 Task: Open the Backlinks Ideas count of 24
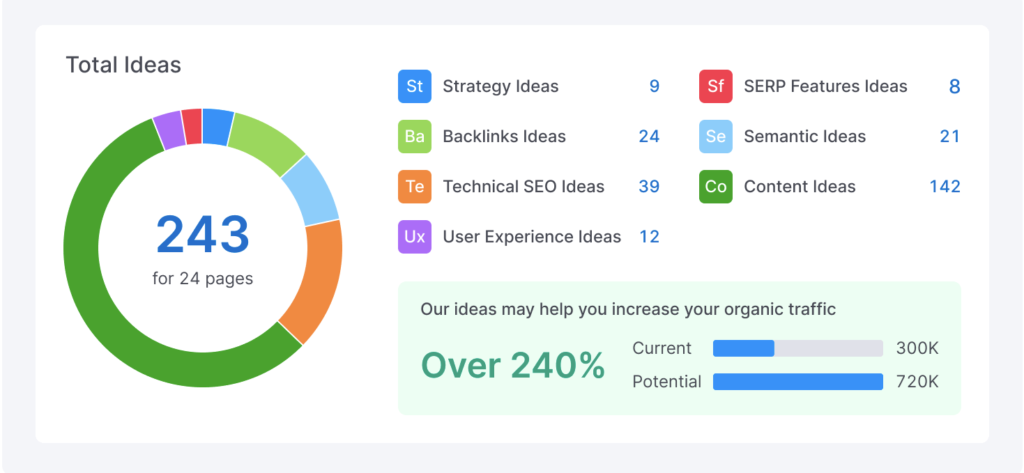pyautogui.click(x=649, y=137)
